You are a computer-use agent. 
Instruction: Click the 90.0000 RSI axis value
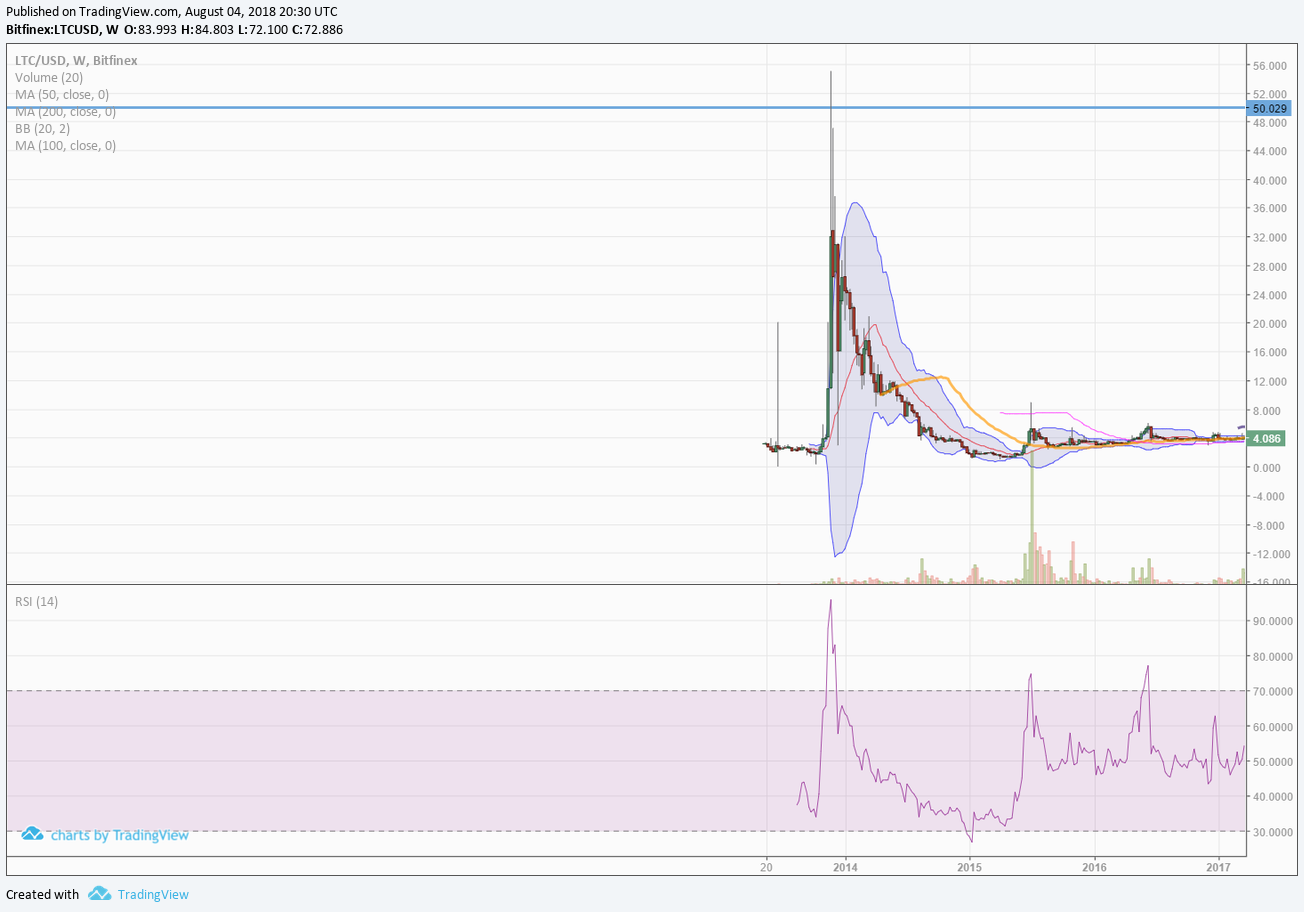(1273, 621)
